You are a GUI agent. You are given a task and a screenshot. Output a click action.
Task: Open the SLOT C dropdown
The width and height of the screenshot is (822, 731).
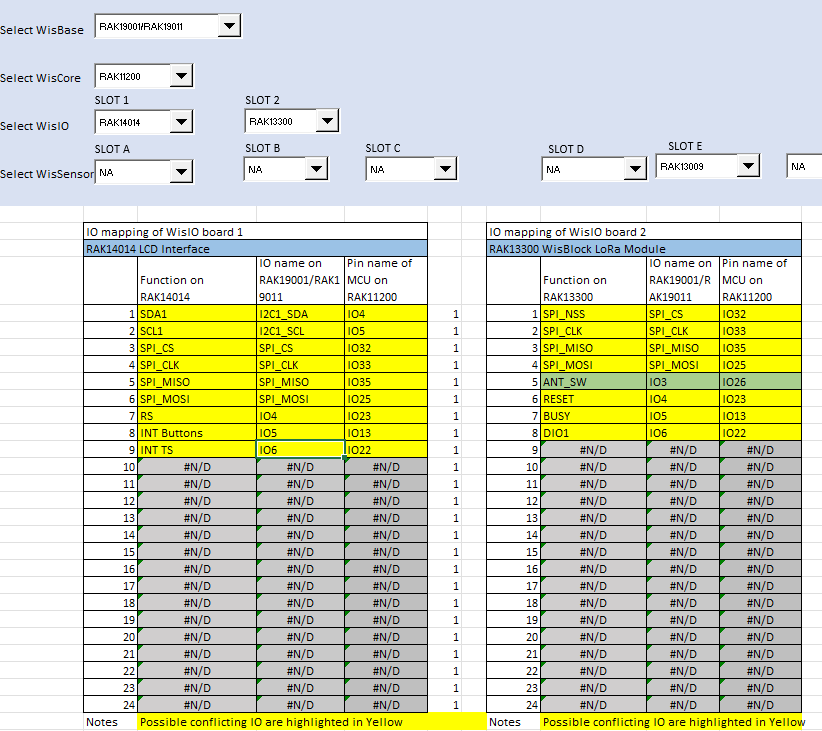(x=446, y=170)
